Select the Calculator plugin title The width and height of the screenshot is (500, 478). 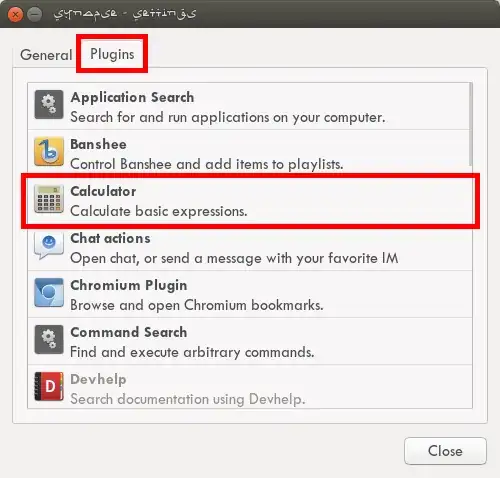tap(103, 191)
